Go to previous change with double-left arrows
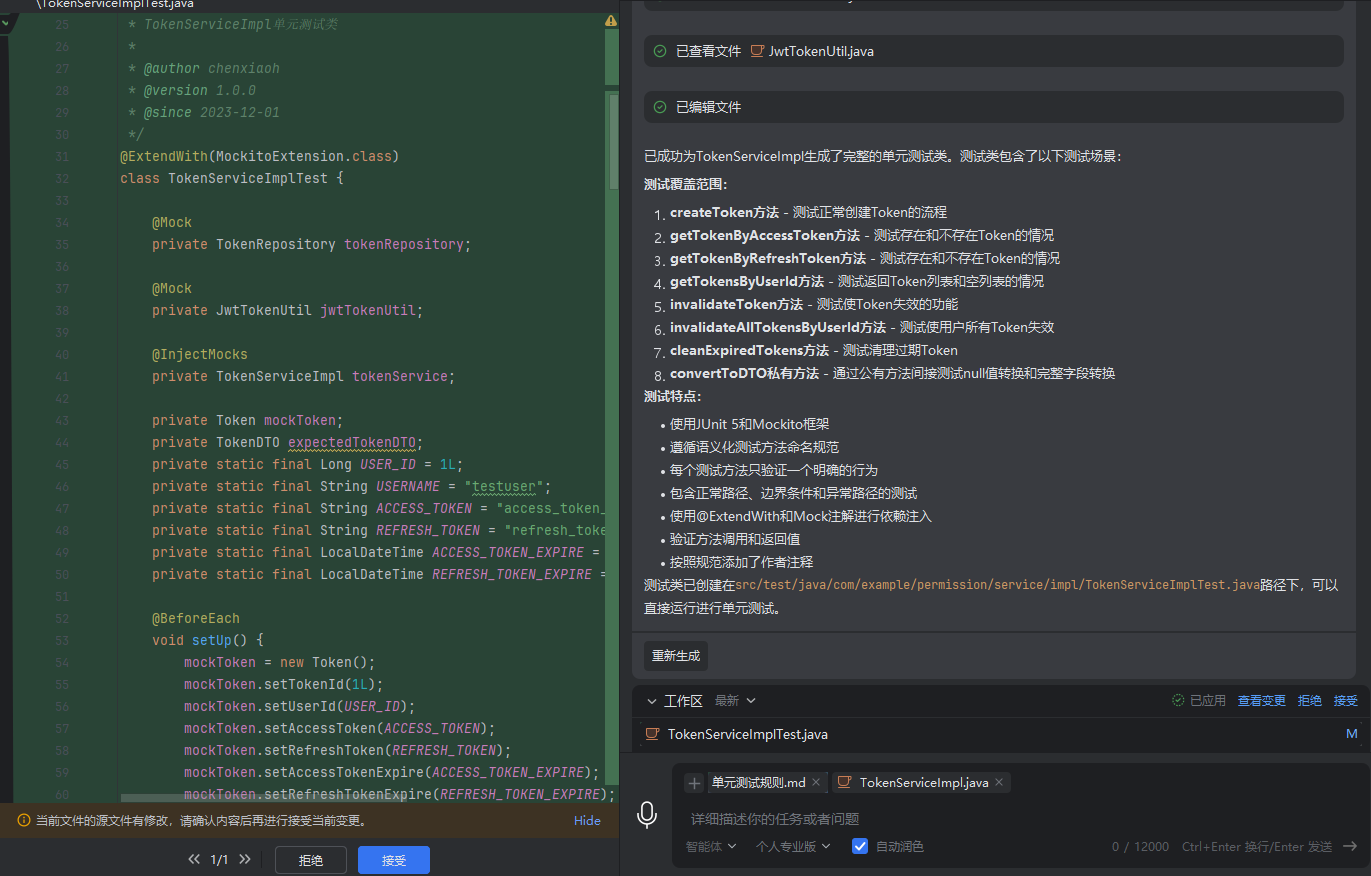Viewport: 1371px width, 876px height. click(x=194, y=860)
